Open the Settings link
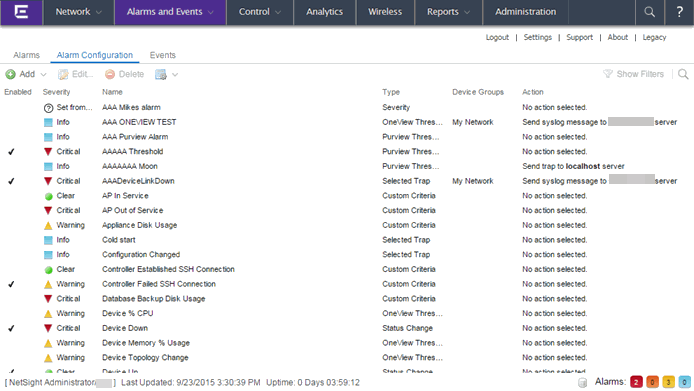The width and height of the screenshot is (694, 391). (x=538, y=37)
